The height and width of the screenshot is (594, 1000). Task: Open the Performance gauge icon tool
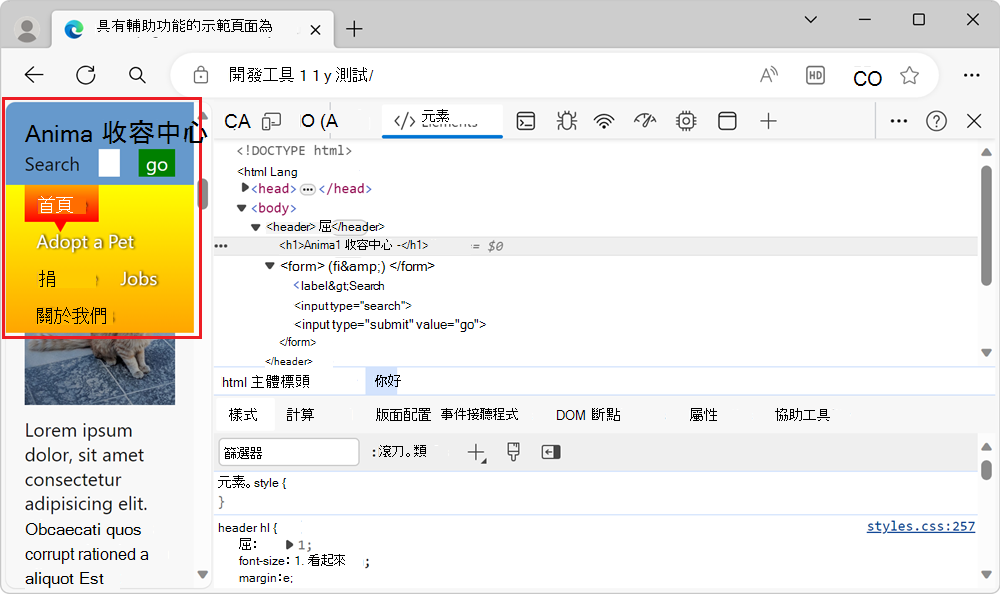[645, 121]
